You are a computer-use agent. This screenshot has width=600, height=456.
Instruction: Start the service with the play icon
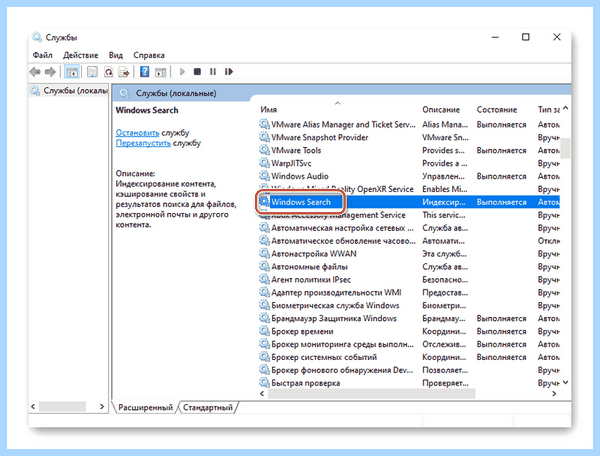[x=182, y=72]
